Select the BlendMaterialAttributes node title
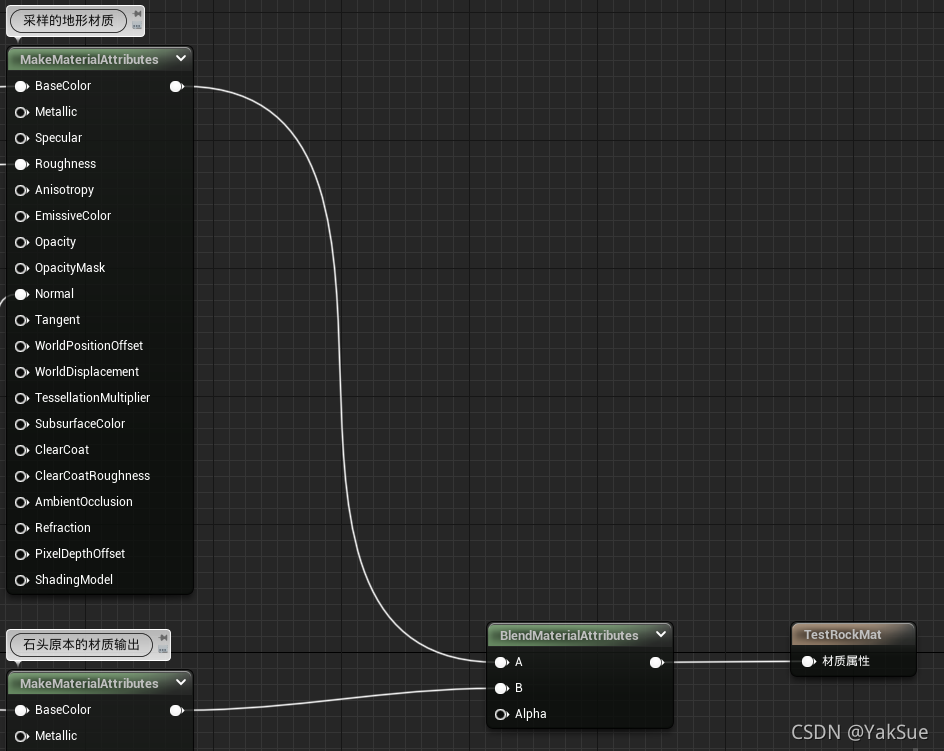The width and height of the screenshot is (944, 751). coord(569,635)
